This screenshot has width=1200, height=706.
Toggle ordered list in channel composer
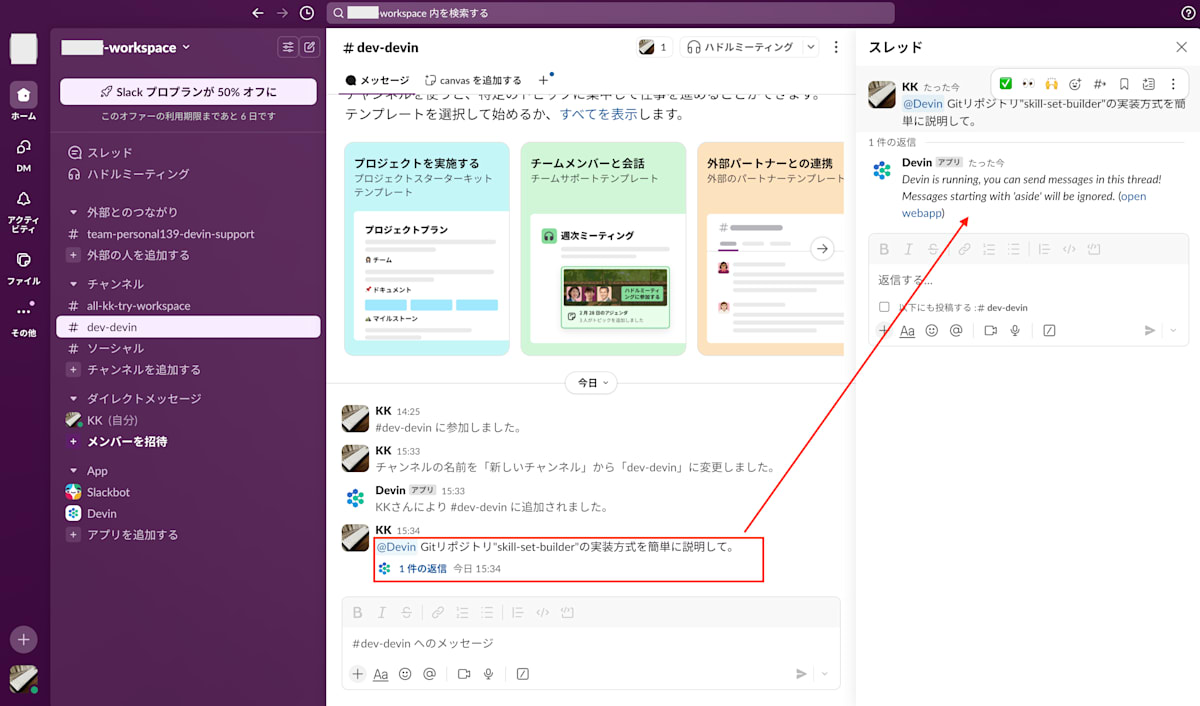tap(462, 613)
